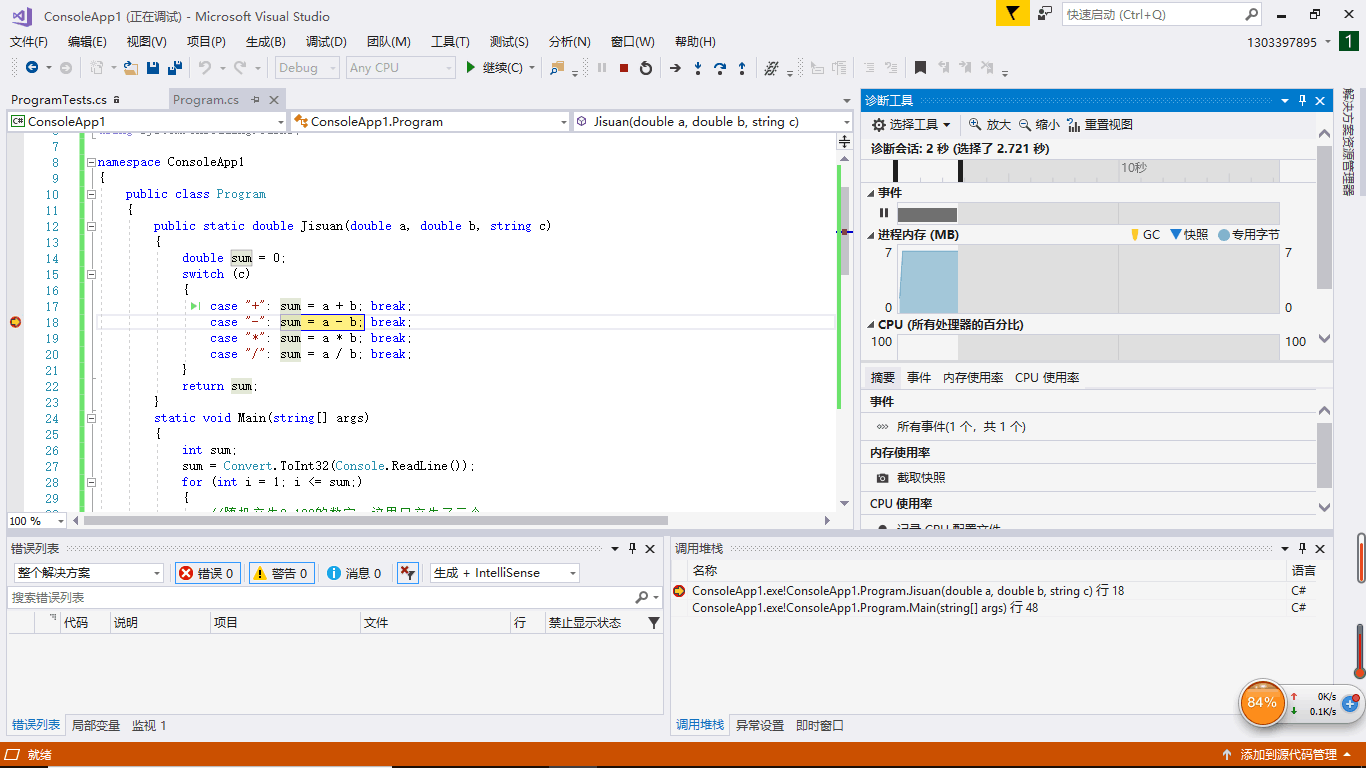Click the editor horizontal scrollbar
Screen dimensions: 1366x768
[x=375, y=520]
